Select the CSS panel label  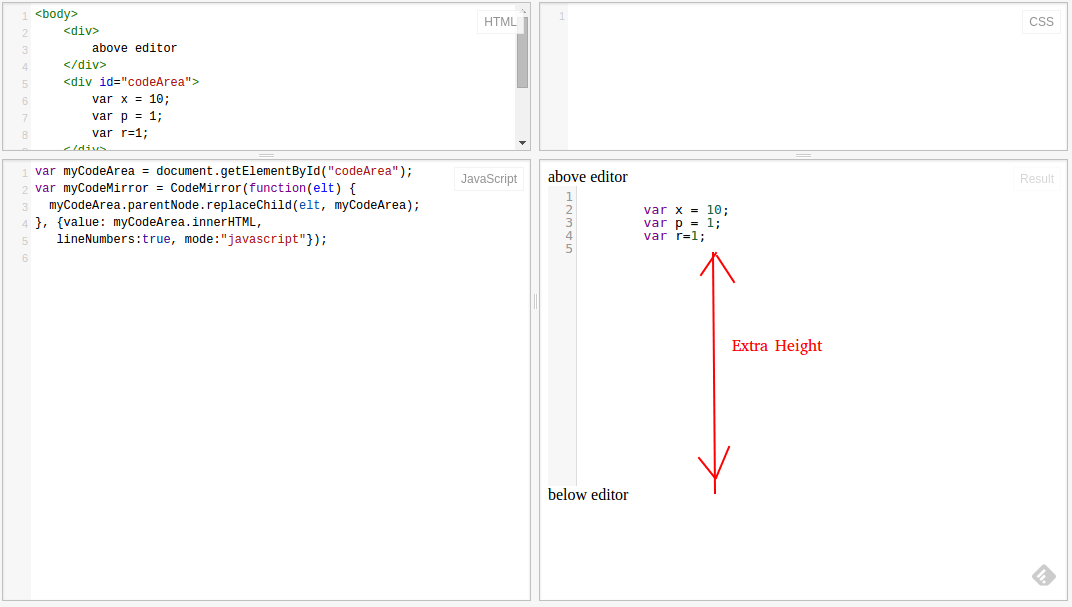pos(1041,21)
